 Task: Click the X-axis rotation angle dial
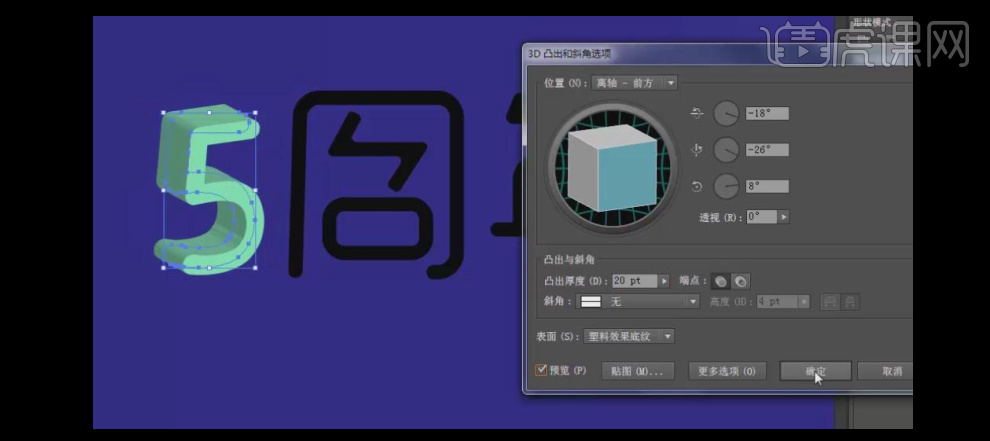click(726, 114)
